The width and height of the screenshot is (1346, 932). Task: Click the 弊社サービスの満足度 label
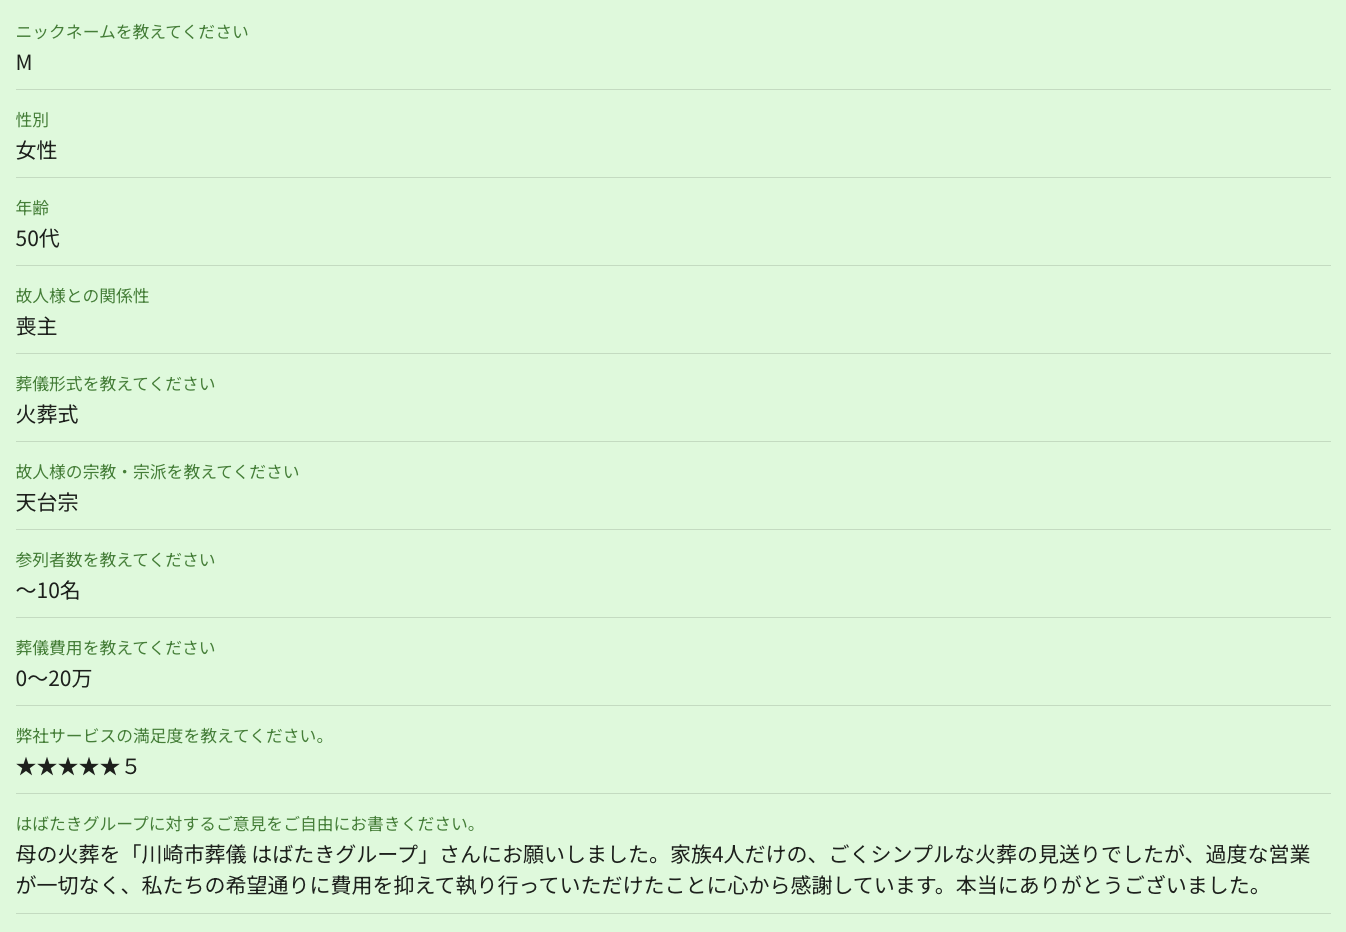coord(170,736)
